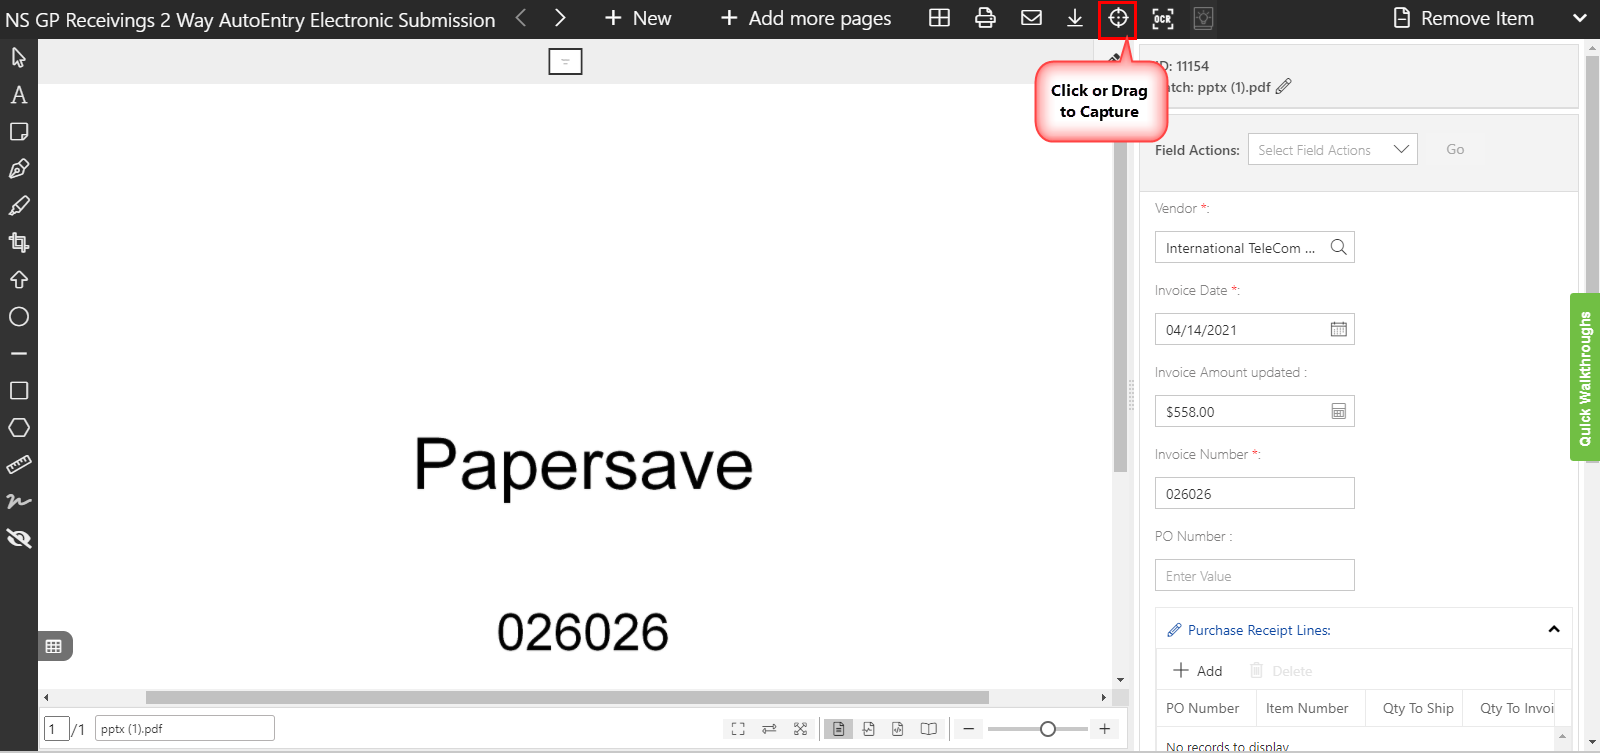The width and height of the screenshot is (1600, 753).
Task: Click Add in Purchase Receipt Lines
Action: tap(1198, 671)
